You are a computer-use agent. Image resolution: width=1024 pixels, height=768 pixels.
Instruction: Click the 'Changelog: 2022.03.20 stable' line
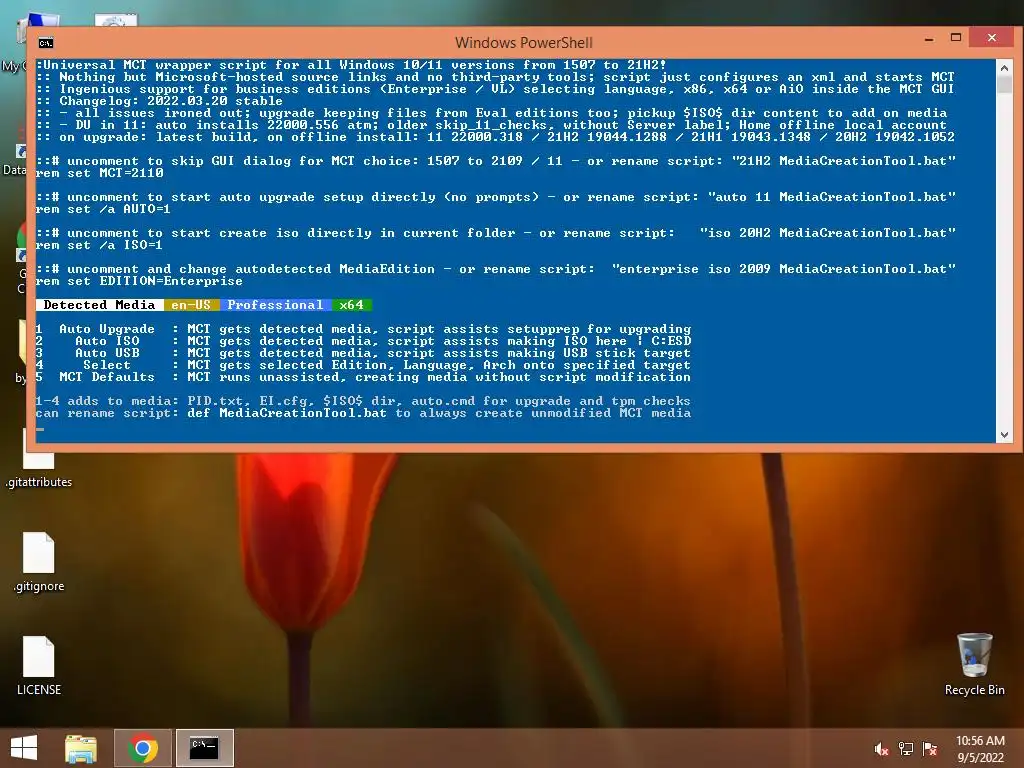(159, 101)
